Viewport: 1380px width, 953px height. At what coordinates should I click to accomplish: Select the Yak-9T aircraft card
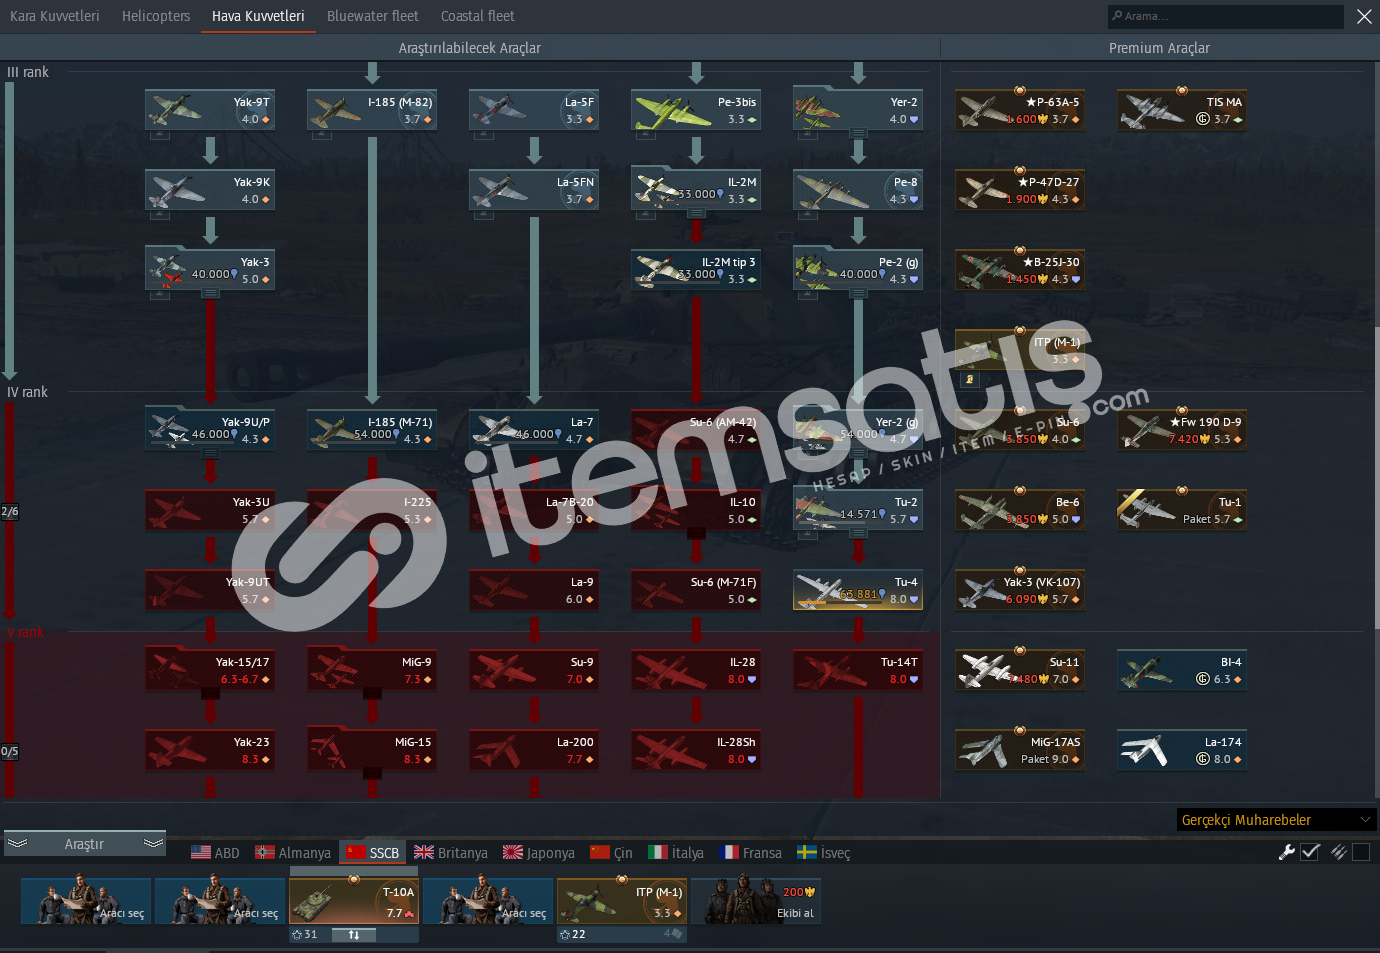pyautogui.click(x=210, y=110)
